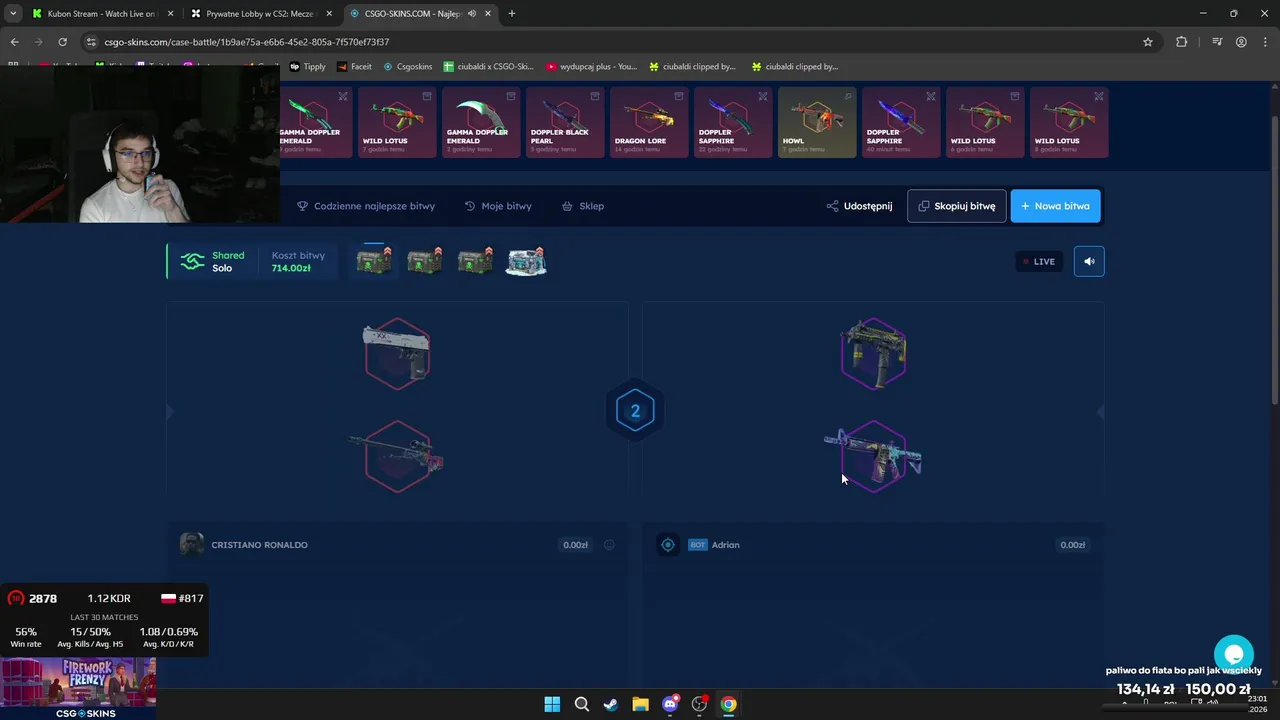Screen dimensions: 1280x720
Task: Select the SMG skin in Adrian's panel
Action: click(x=874, y=352)
